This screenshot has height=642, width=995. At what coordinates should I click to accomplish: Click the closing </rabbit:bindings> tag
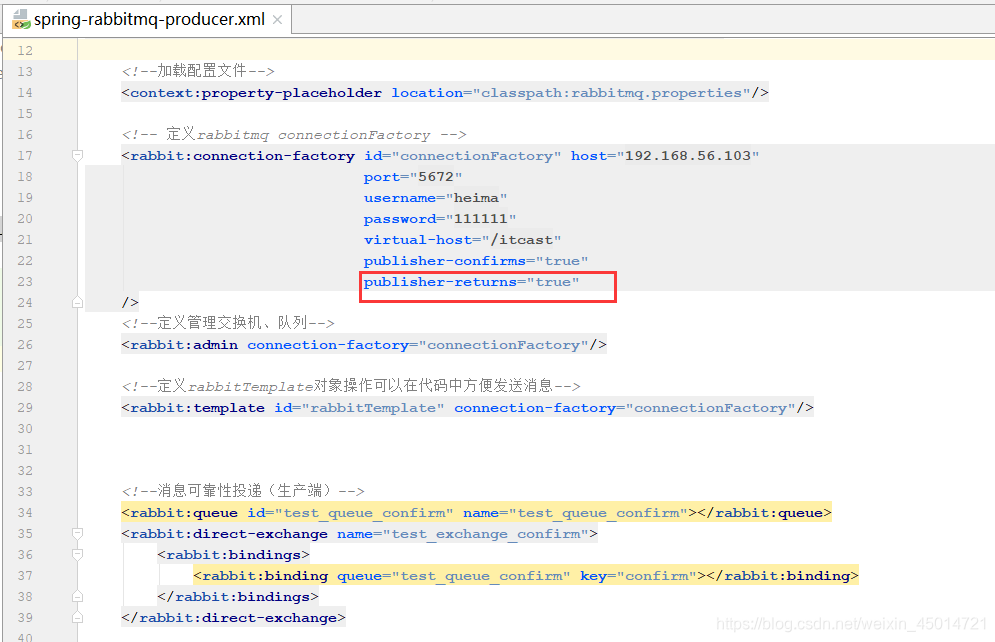click(238, 596)
